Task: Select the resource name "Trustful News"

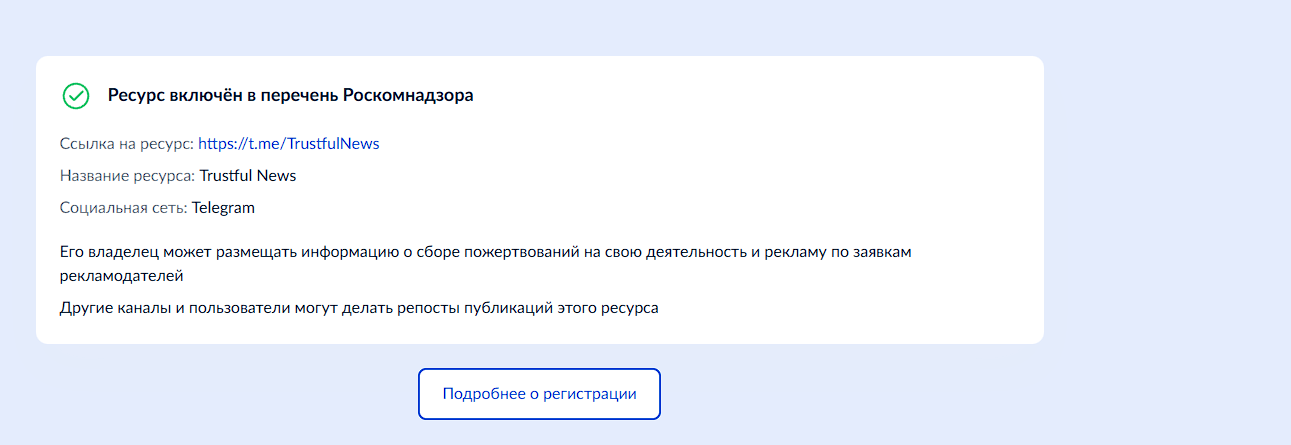Action: [x=248, y=176]
